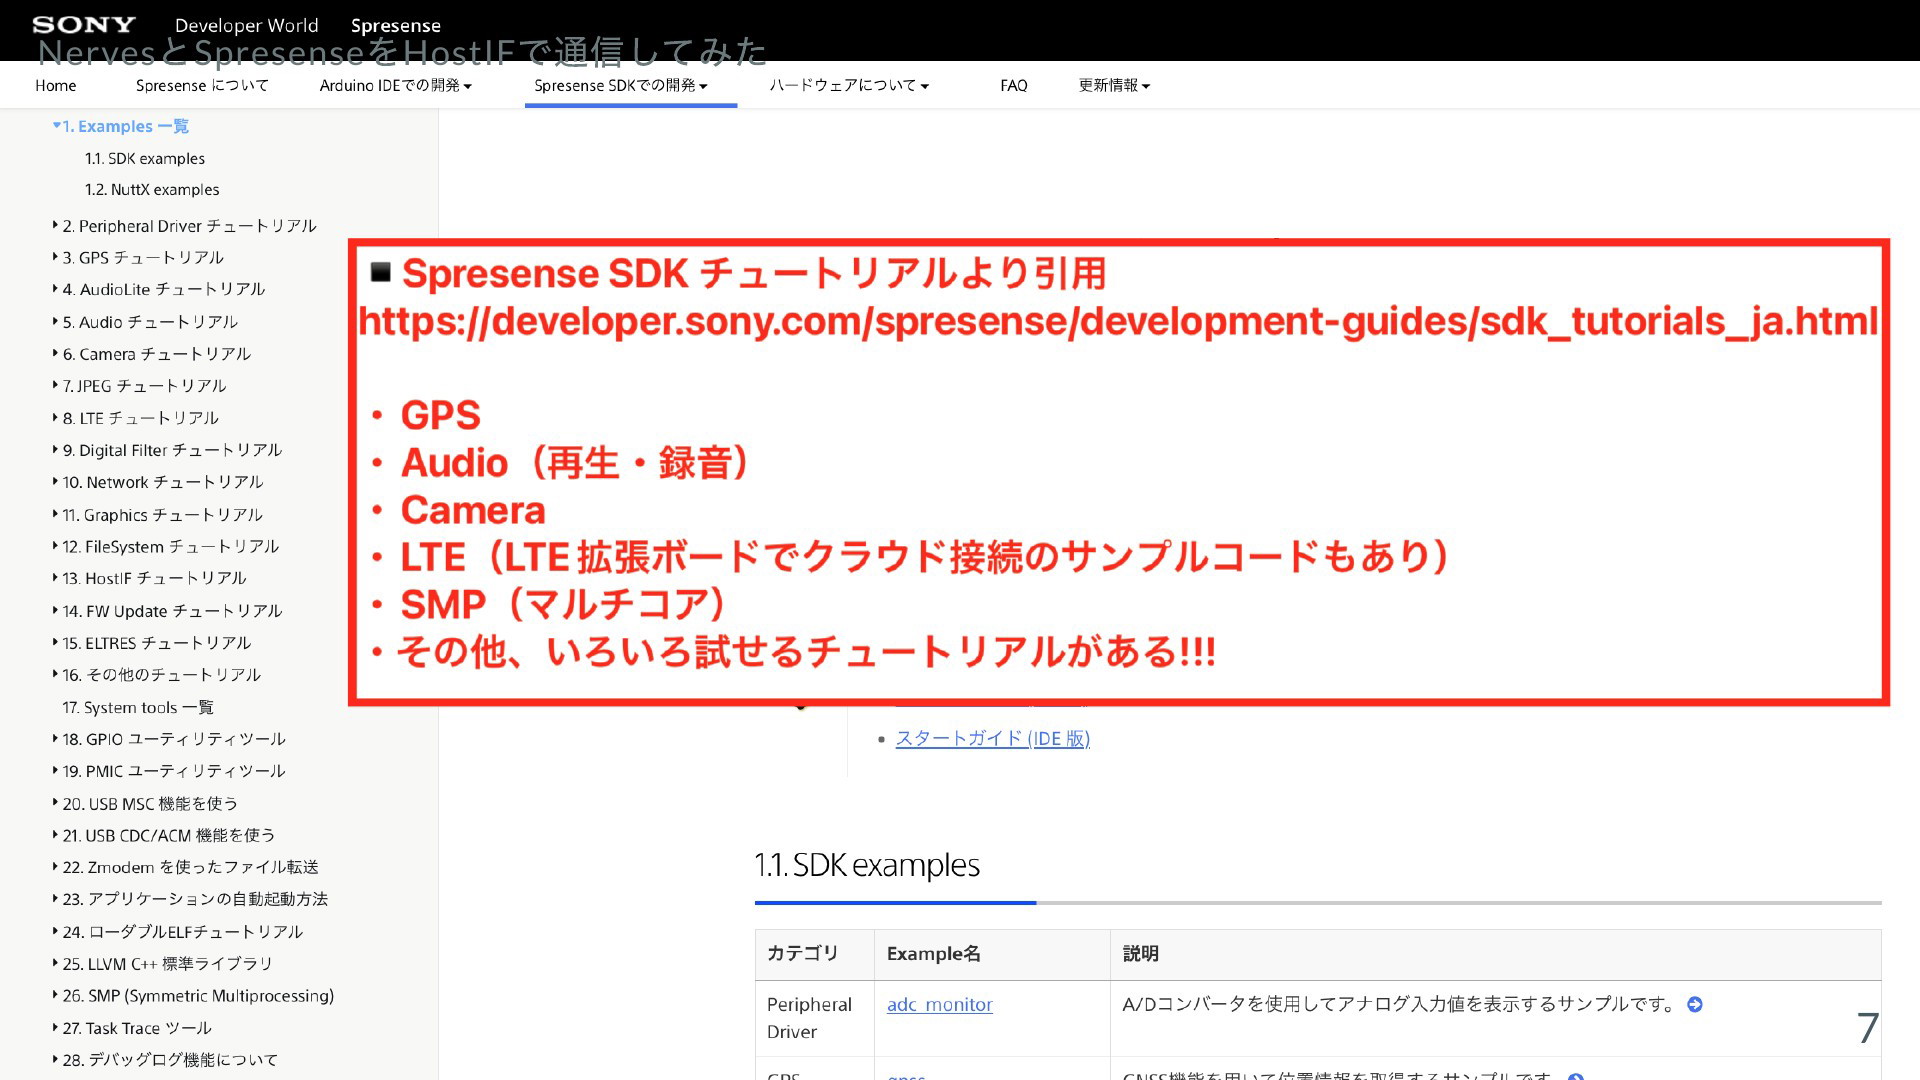The height and width of the screenshot is (1080, 1920).
Task: Click the Sony logo
Action: [84, 24]
